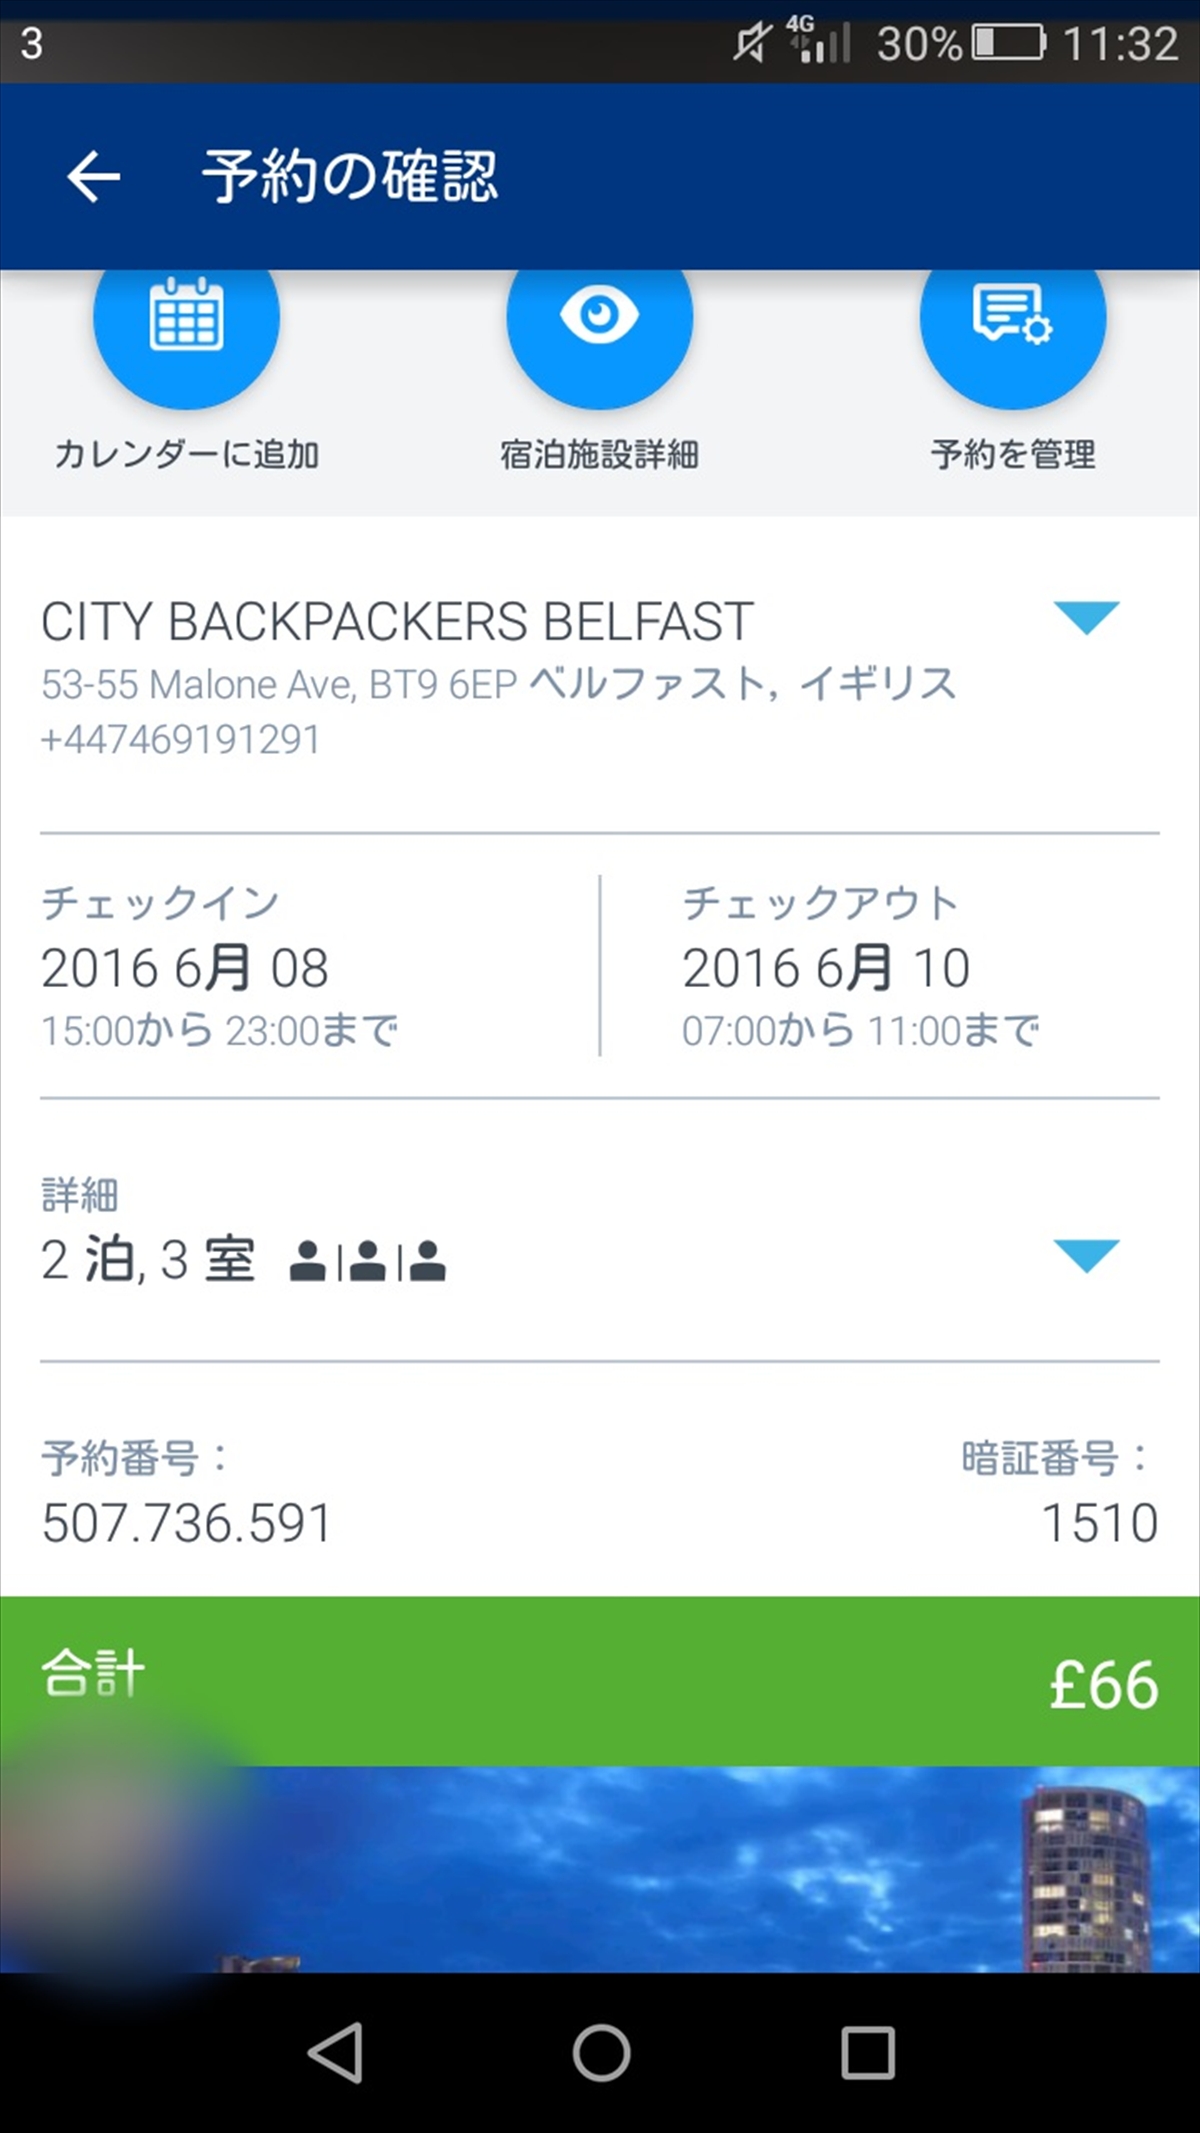
Task: Expand the City Backpackers Belfast section
Action: (1086, 617)
